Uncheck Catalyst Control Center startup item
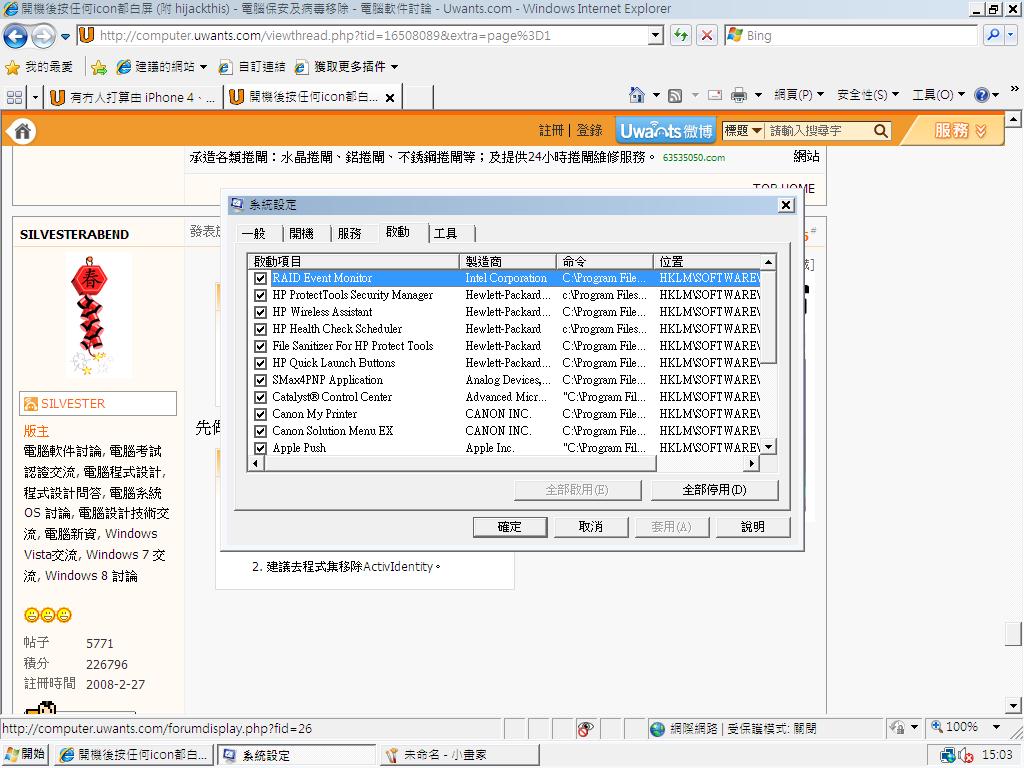This screenshot has width=1024, height=768. click(261, 397)
